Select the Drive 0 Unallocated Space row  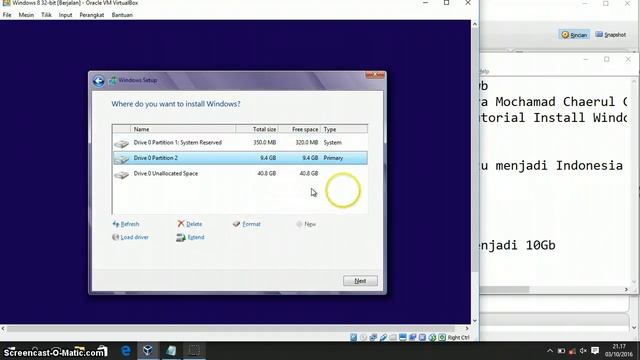point(240,173)
